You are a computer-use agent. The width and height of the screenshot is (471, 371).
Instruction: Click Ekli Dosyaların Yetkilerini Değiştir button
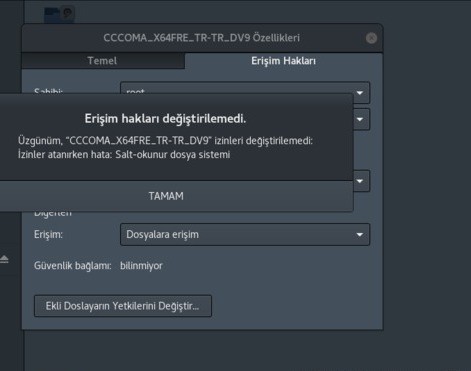[x=123, y=306]
